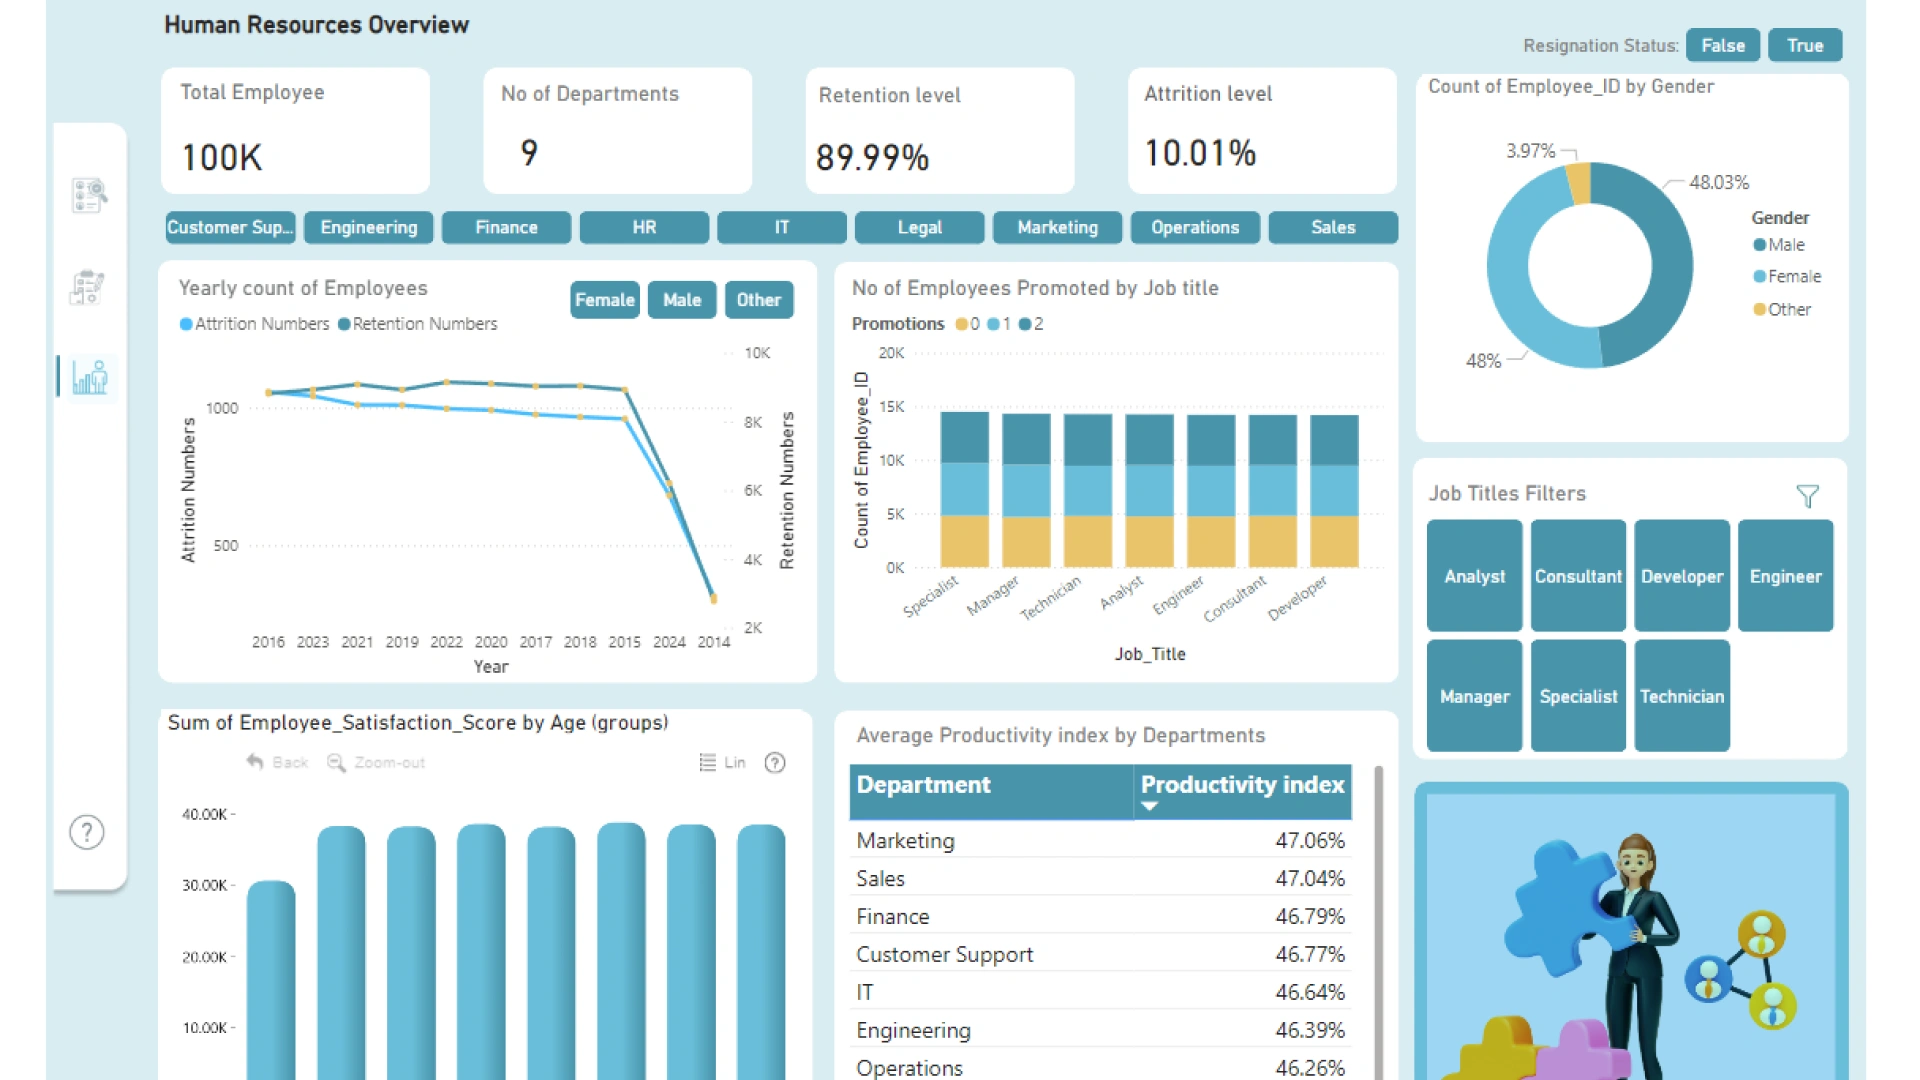Click the Female legend color dot
The width and height of the screenshot is (1920, 1080).
pyautogui.click(x=1759, y=277)
